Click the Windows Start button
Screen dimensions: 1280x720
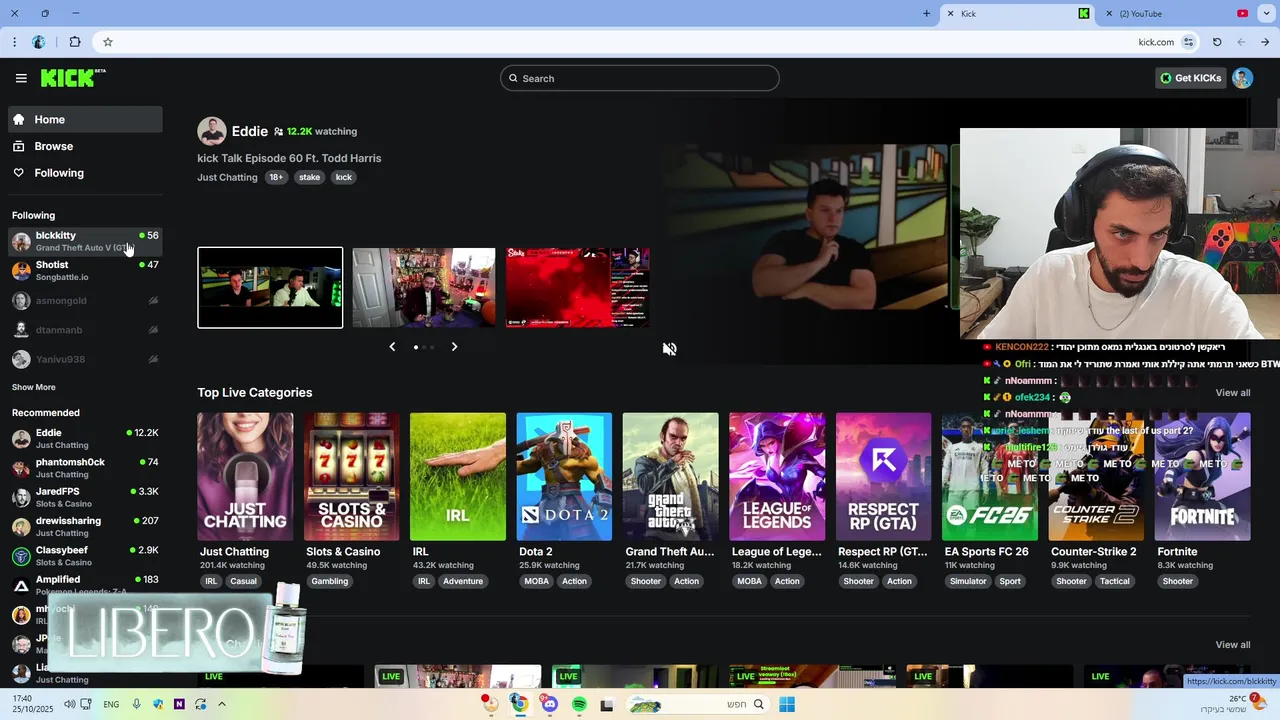[x=787, y=705]
